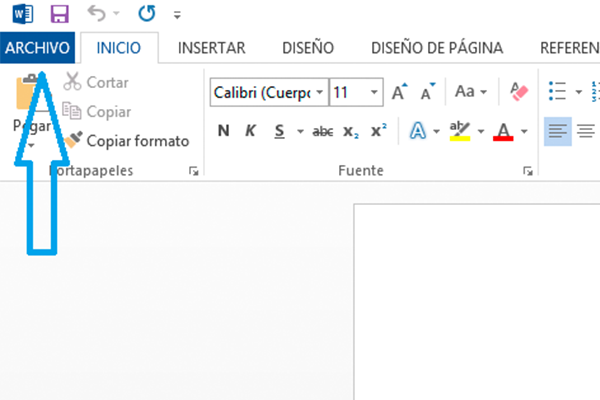Go to the DISEÑO tab

click(308, 48)
